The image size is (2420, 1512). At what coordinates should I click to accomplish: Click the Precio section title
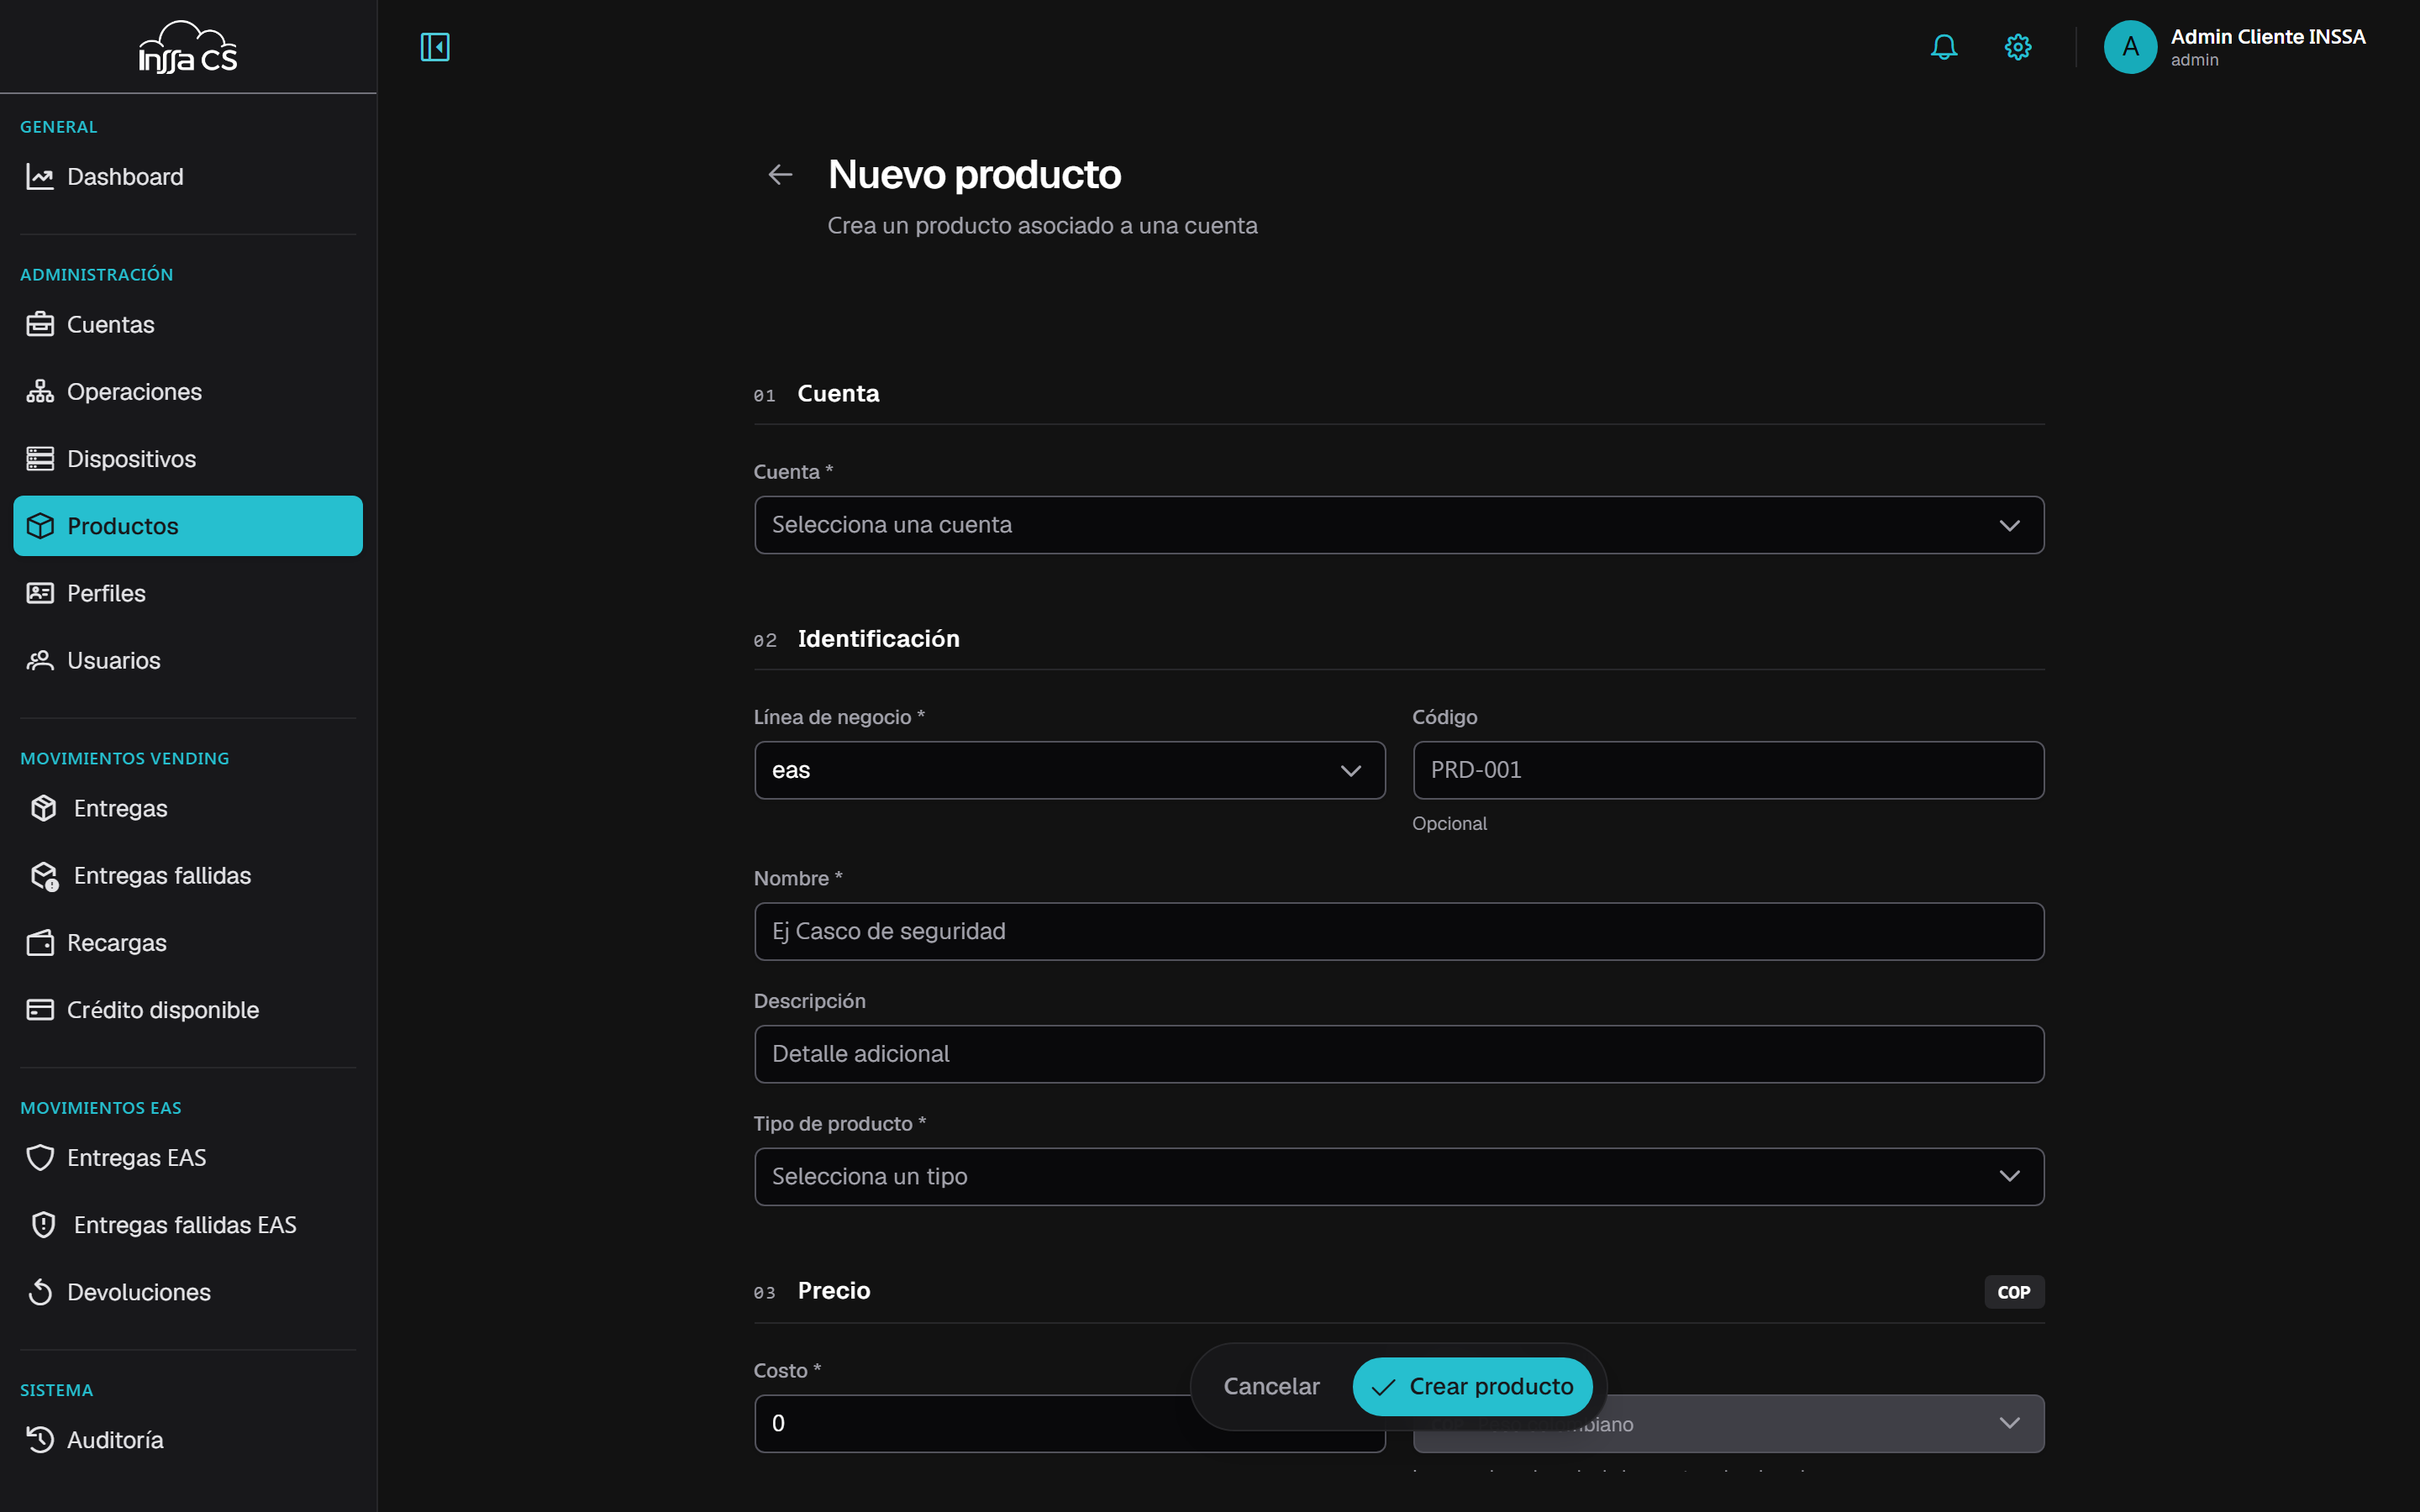tap(833, 1291)
